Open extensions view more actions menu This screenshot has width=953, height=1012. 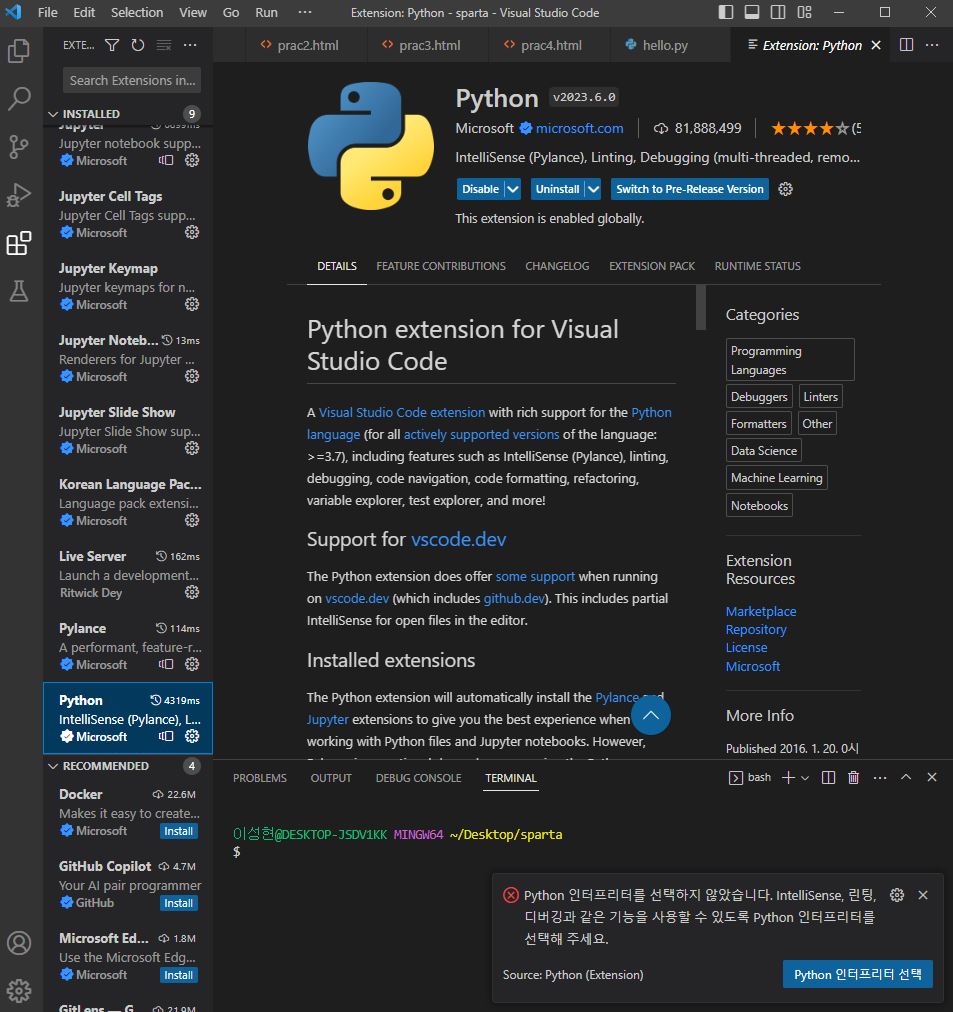tap(190, 45)
